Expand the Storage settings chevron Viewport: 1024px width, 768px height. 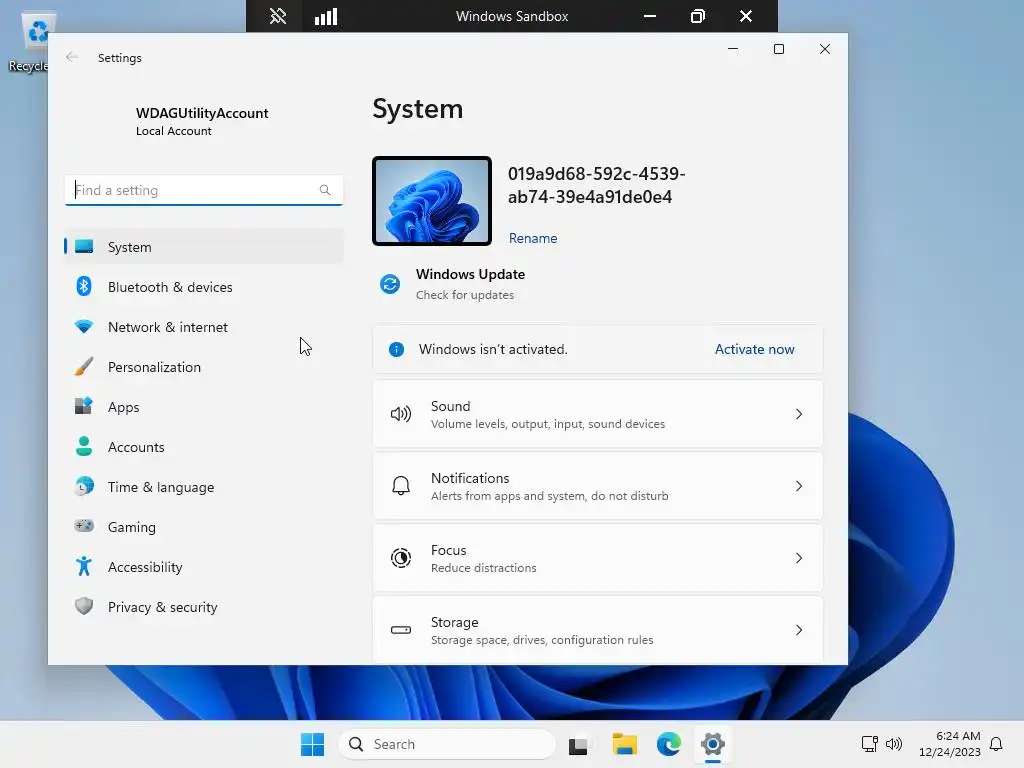(x=799, y=630)
